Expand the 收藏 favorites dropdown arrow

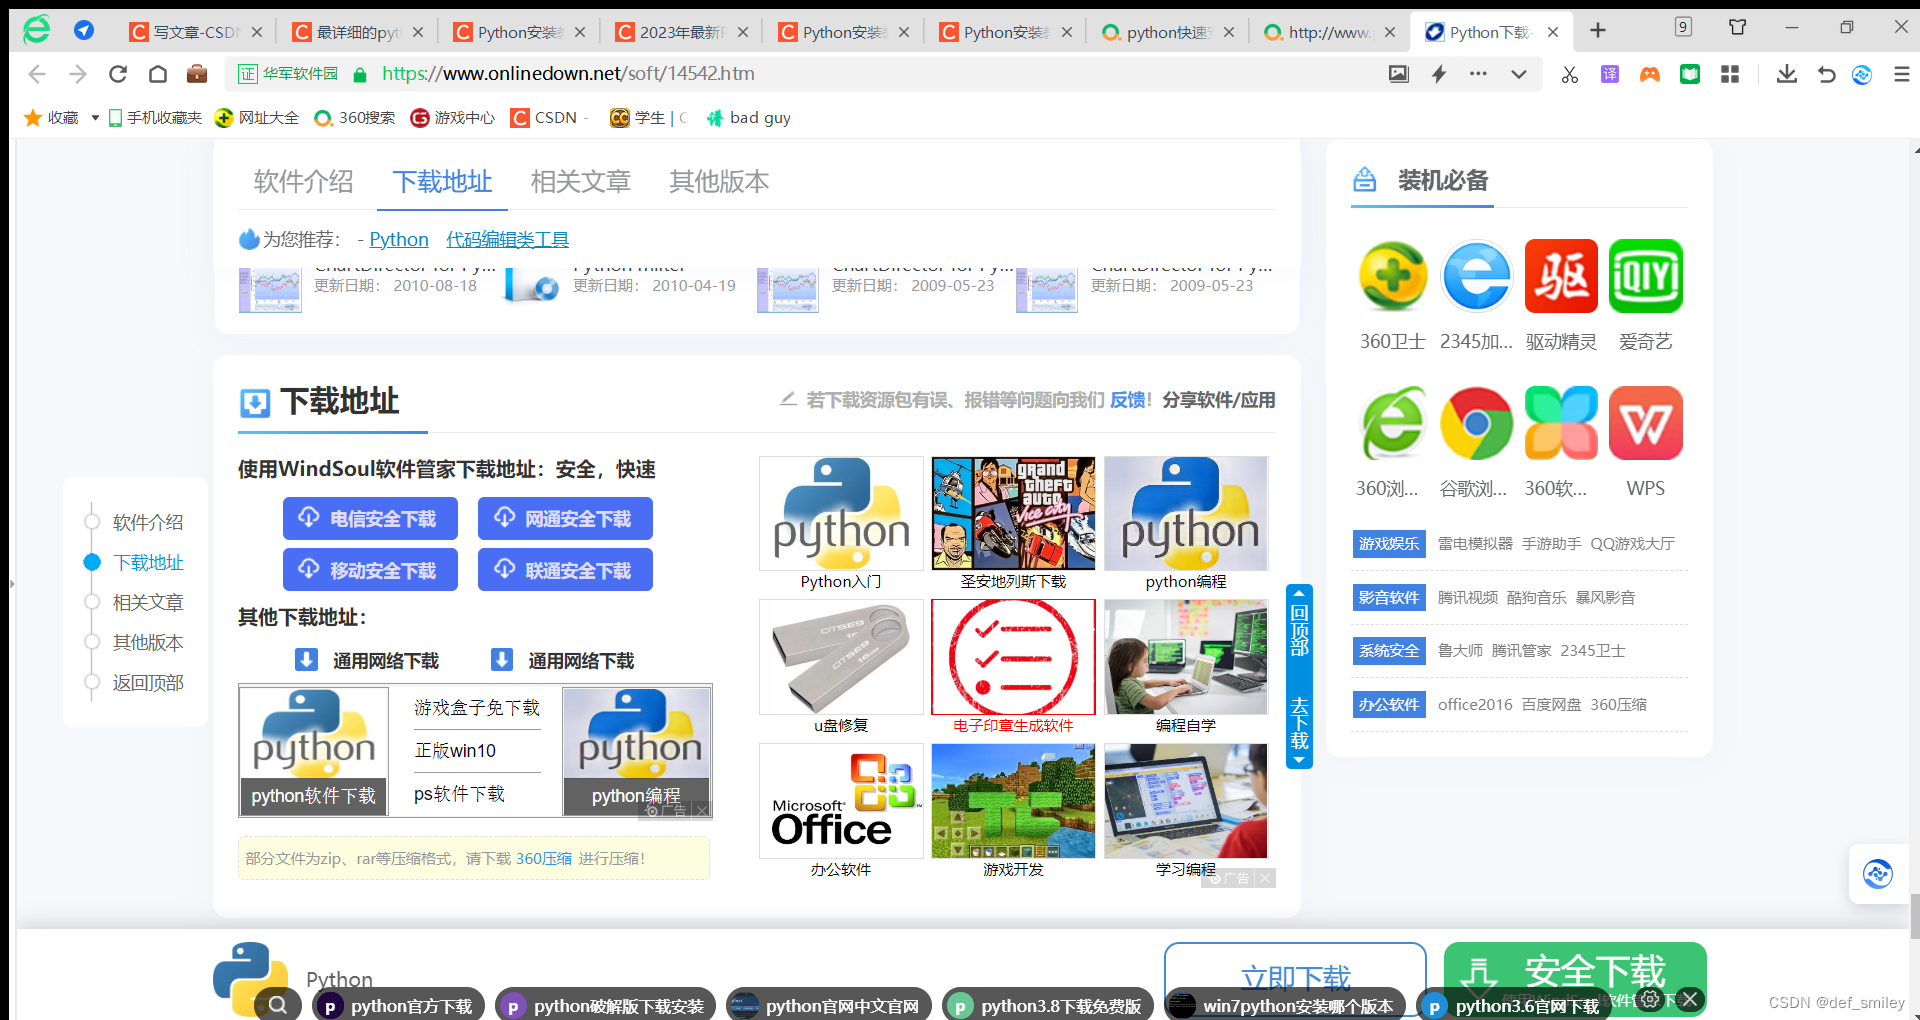[x=95, y=118]
